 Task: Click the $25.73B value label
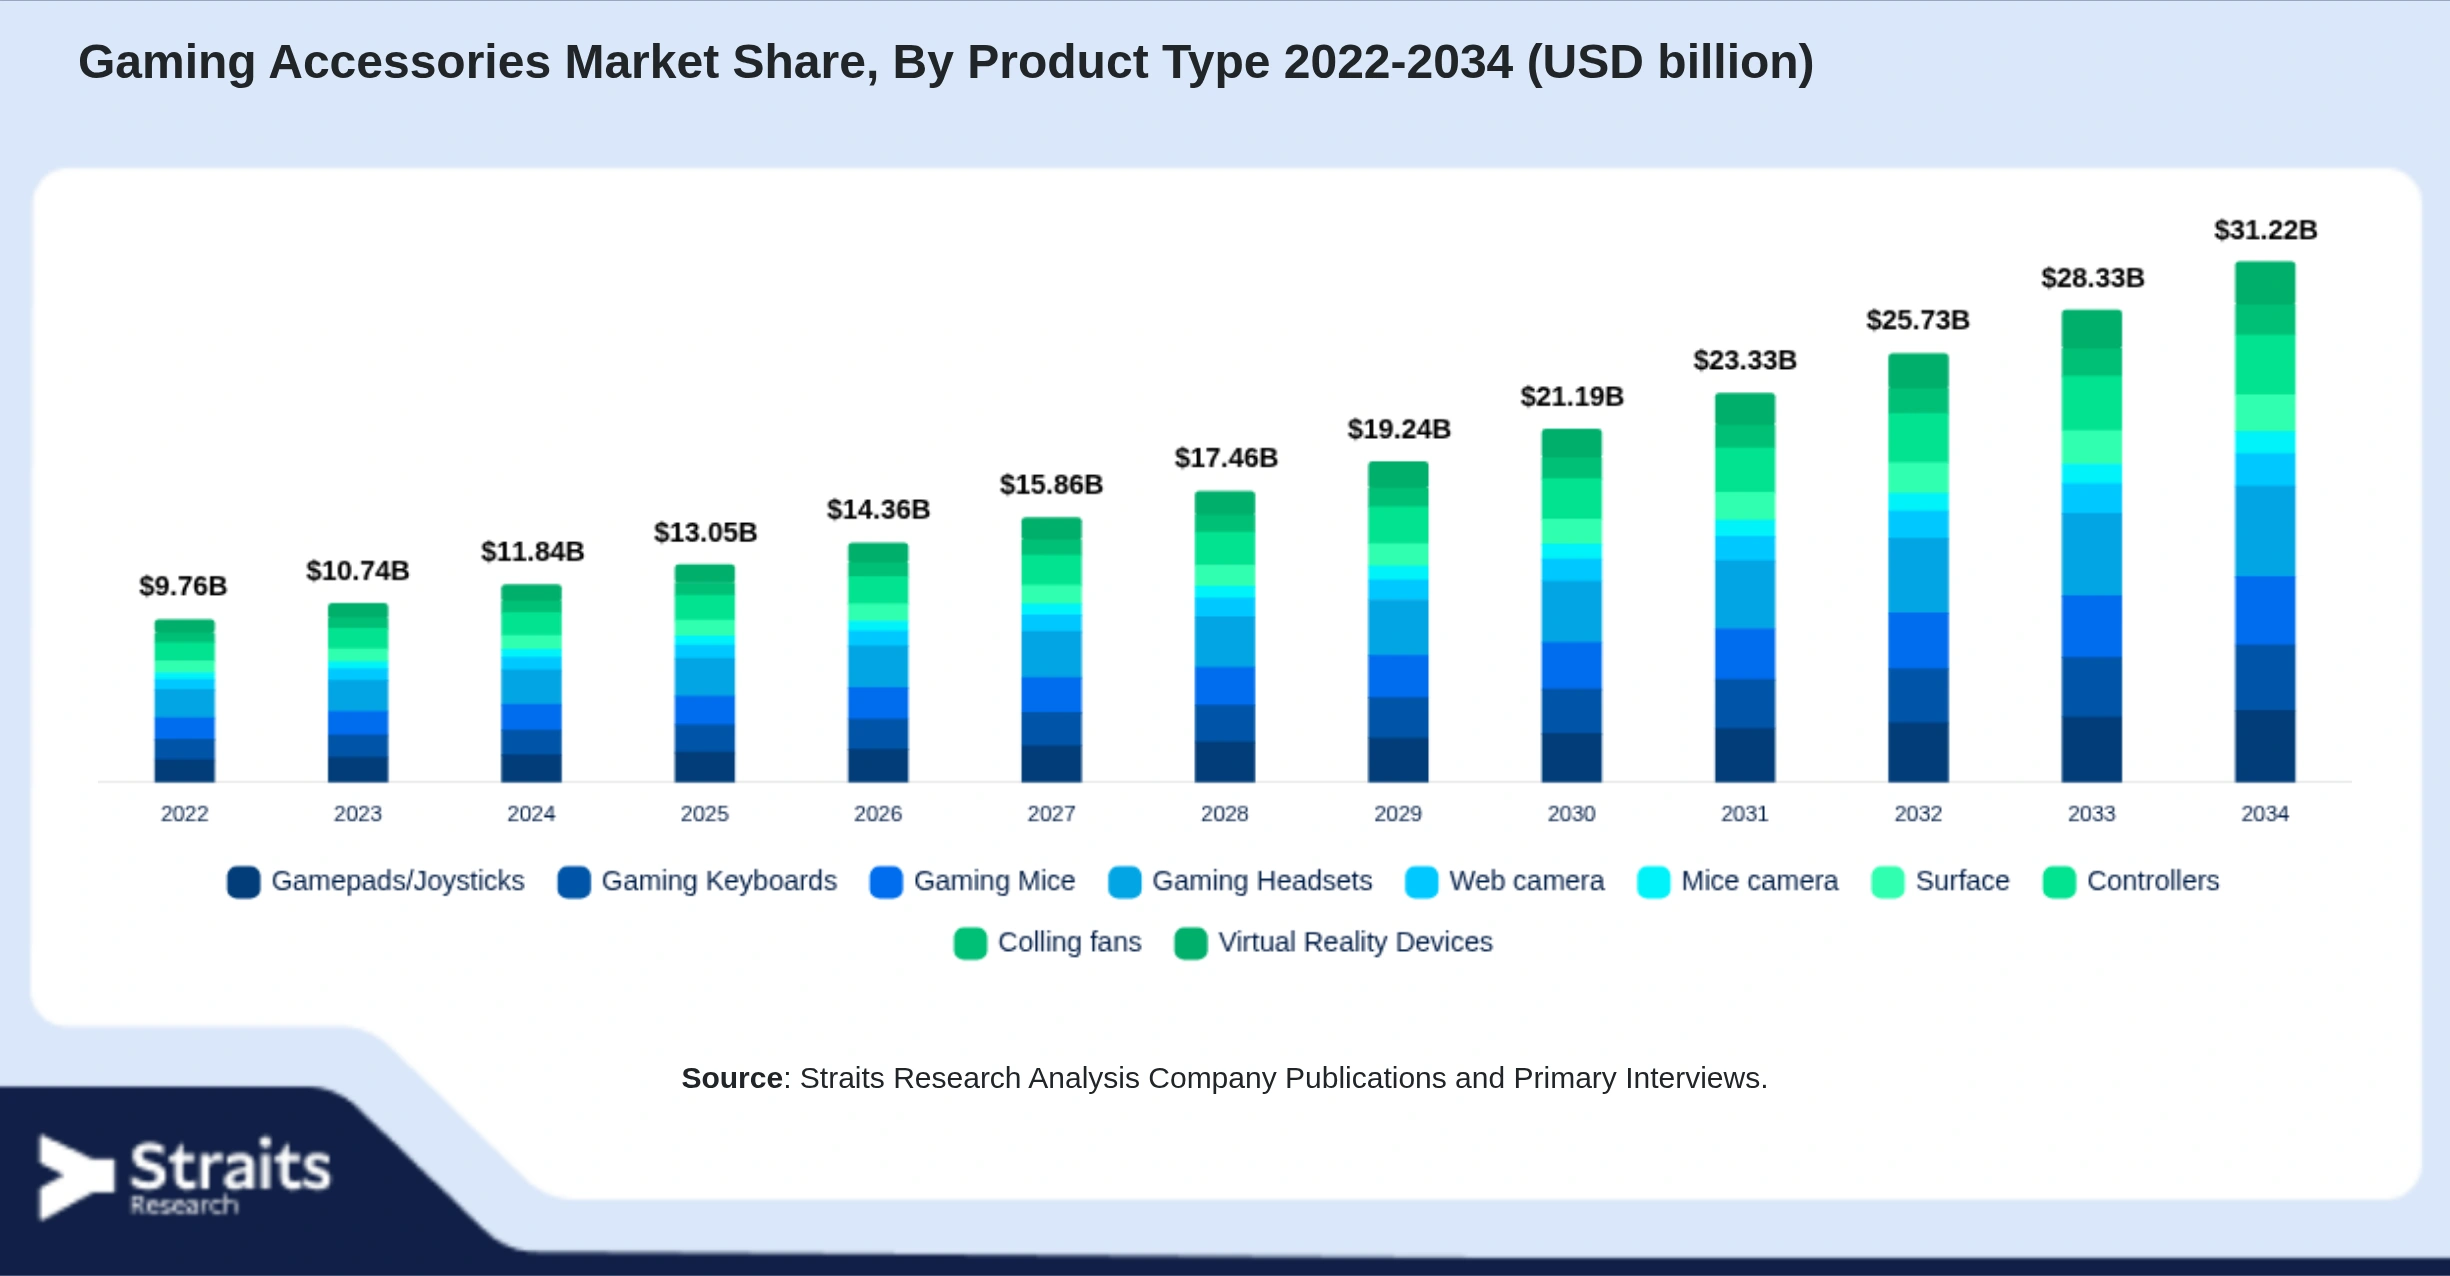pos(1919,320)
